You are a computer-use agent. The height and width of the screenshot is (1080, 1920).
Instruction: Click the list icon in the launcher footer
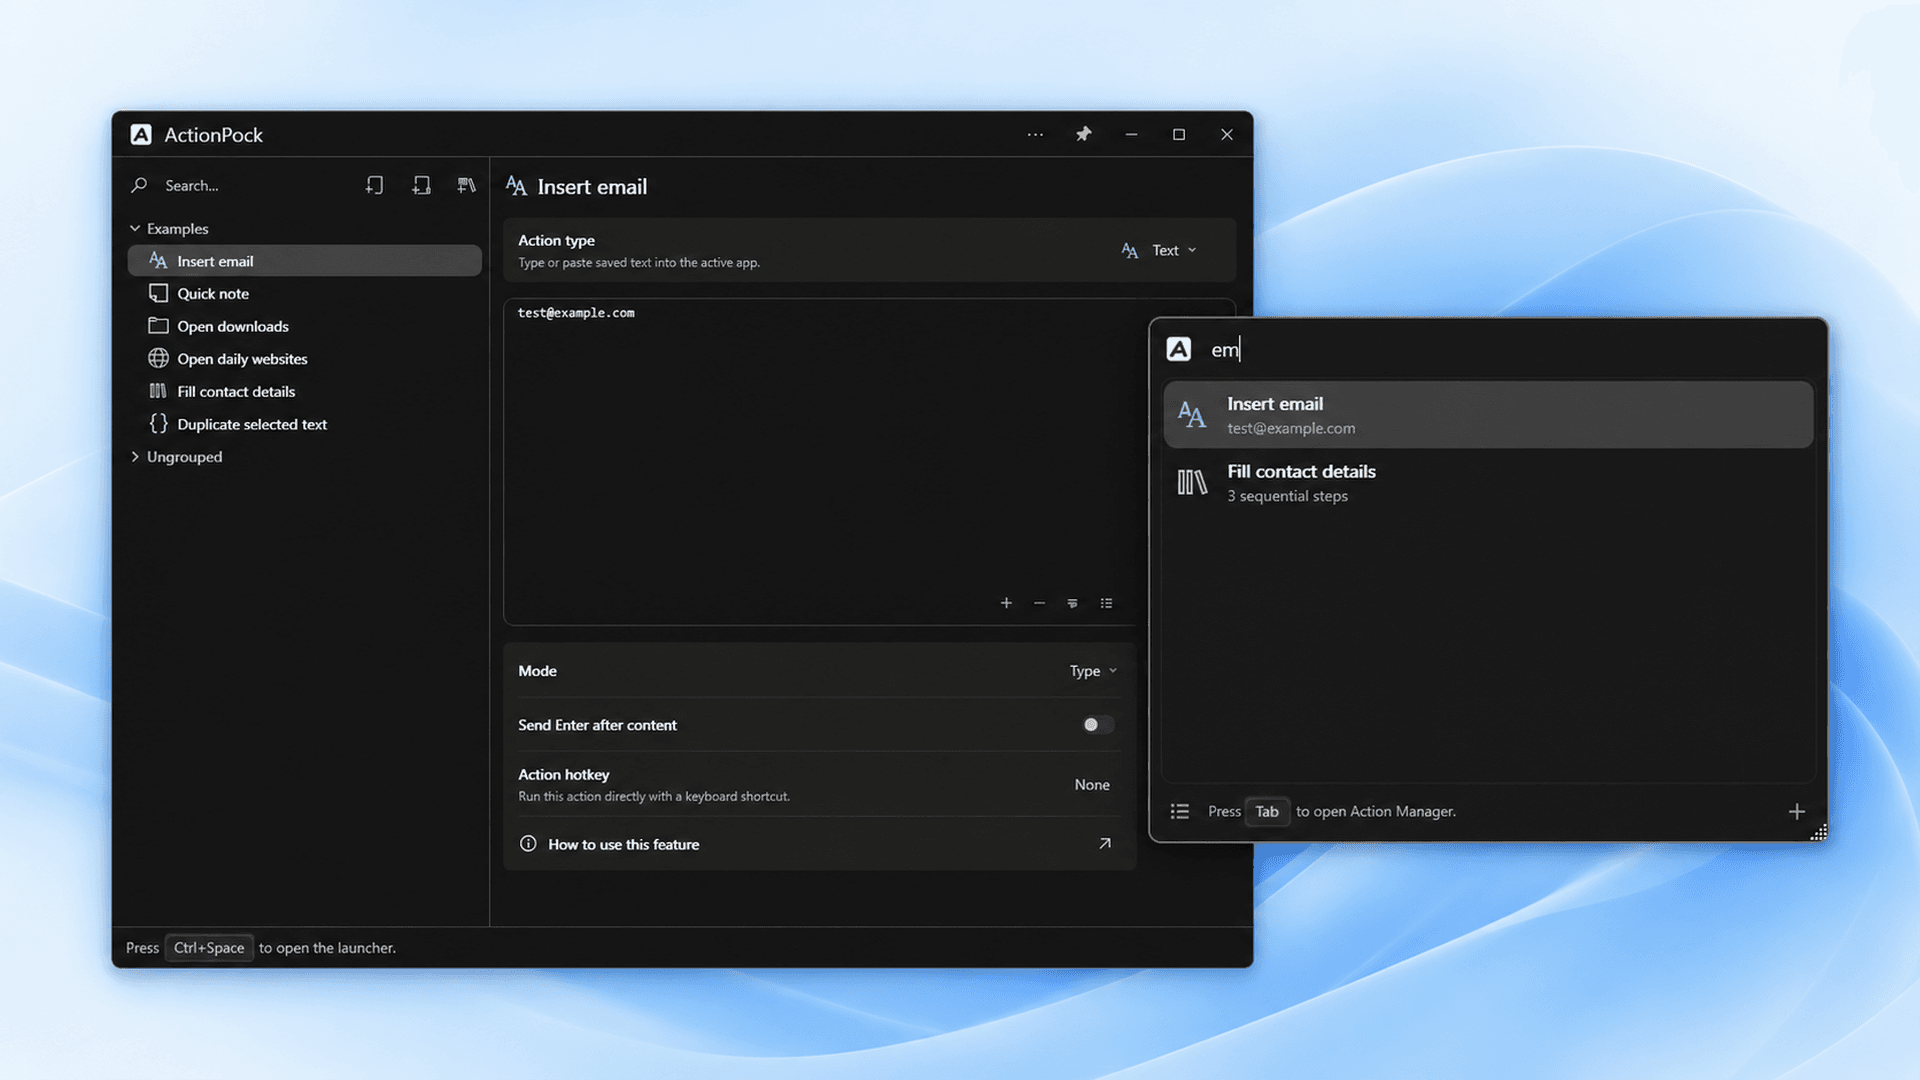(x=1180, y=811)
